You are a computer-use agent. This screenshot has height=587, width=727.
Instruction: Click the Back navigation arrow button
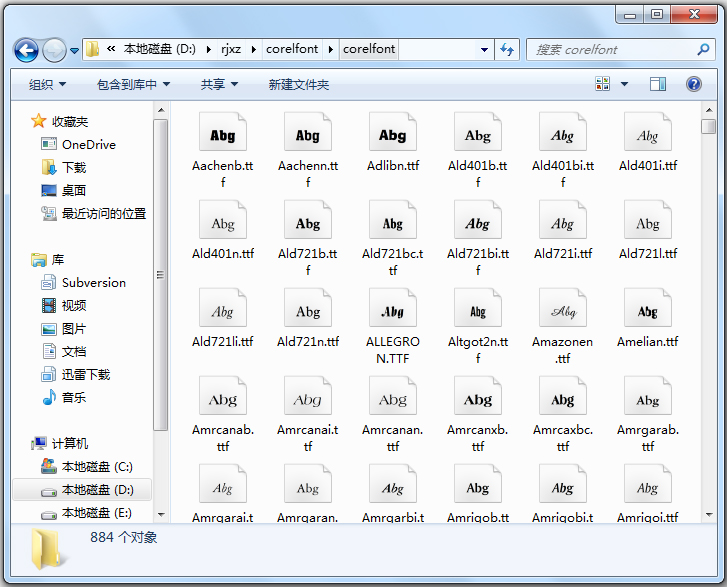[26, 49]
